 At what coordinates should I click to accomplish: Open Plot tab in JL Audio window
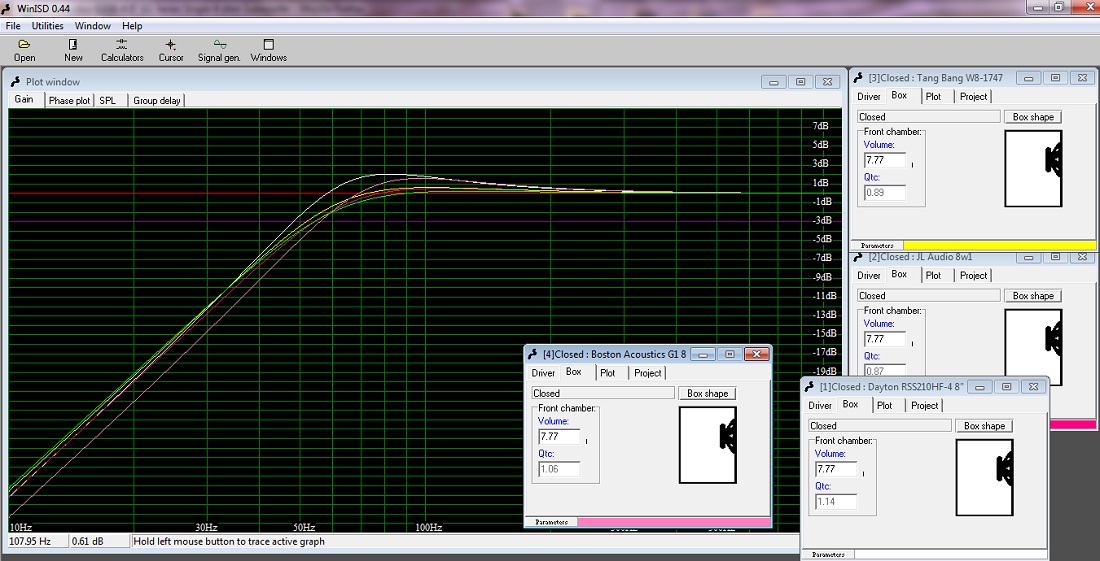pos(933,276)
